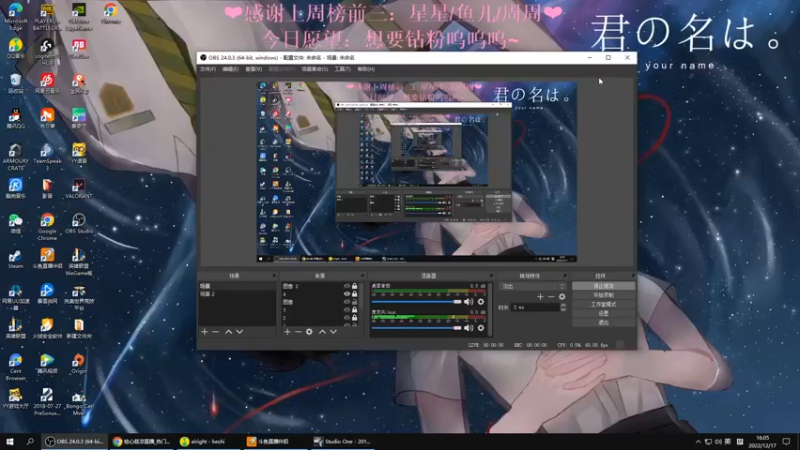Show hidden system tray icons chevron
The width and height of the screenshot is (800, 450).
pos(698,442)
